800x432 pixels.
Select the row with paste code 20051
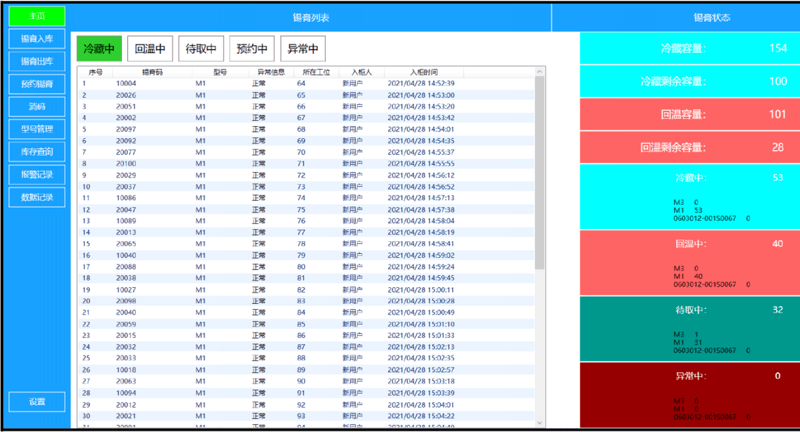306,106
